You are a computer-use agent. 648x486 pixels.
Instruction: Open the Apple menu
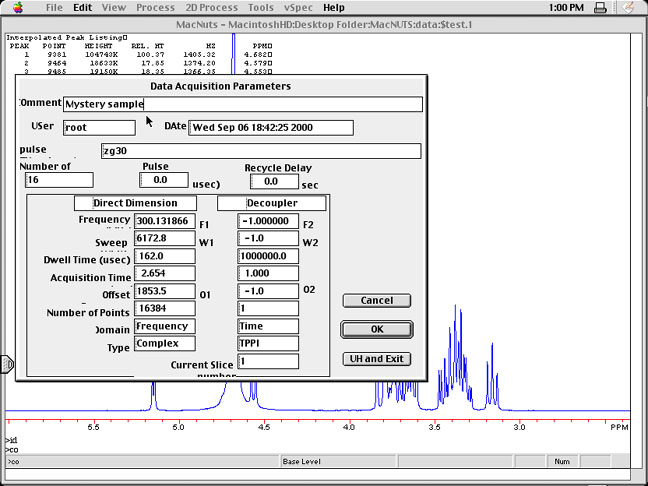[x=17, y=7]
